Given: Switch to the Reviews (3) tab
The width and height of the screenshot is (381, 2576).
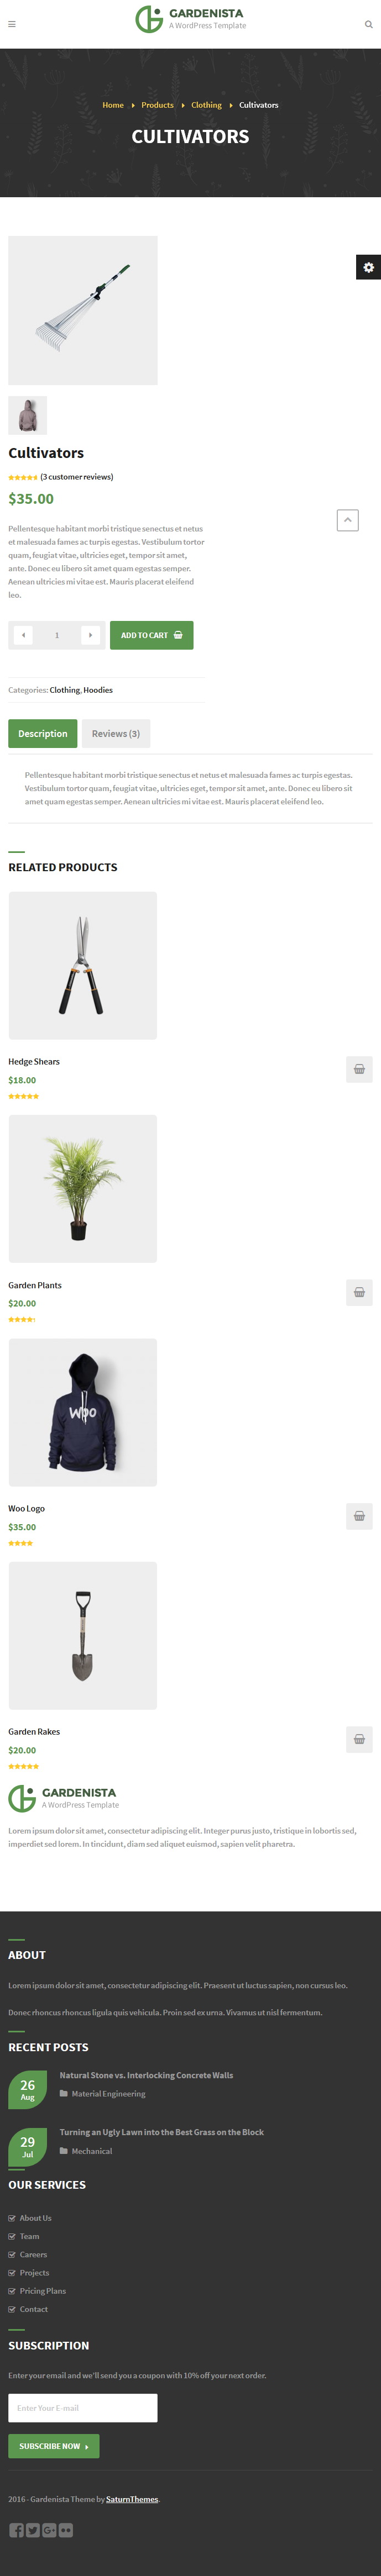Looking at the screenshot, I should pos(116,733).
